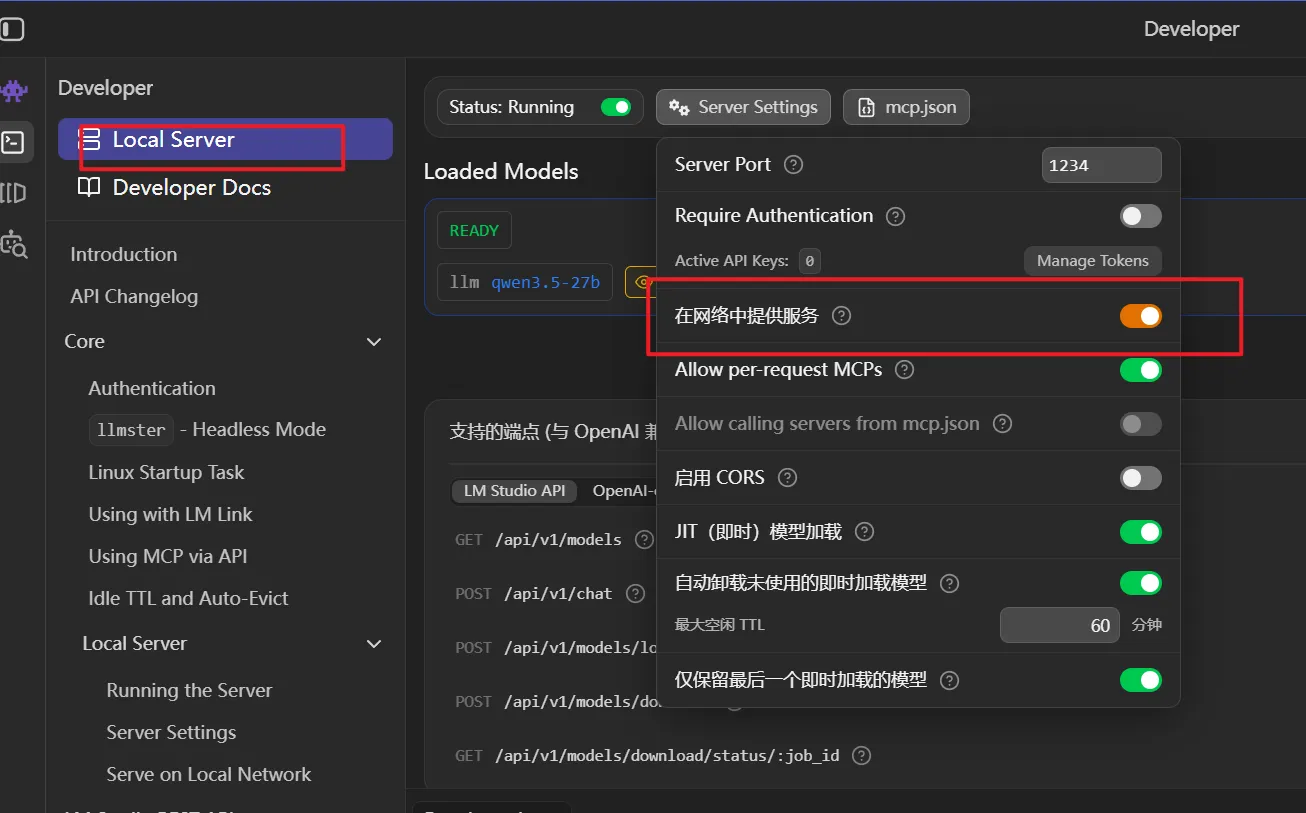
Task: Click the help icon next to 启用 CORS
Action: tap(787, 478)
